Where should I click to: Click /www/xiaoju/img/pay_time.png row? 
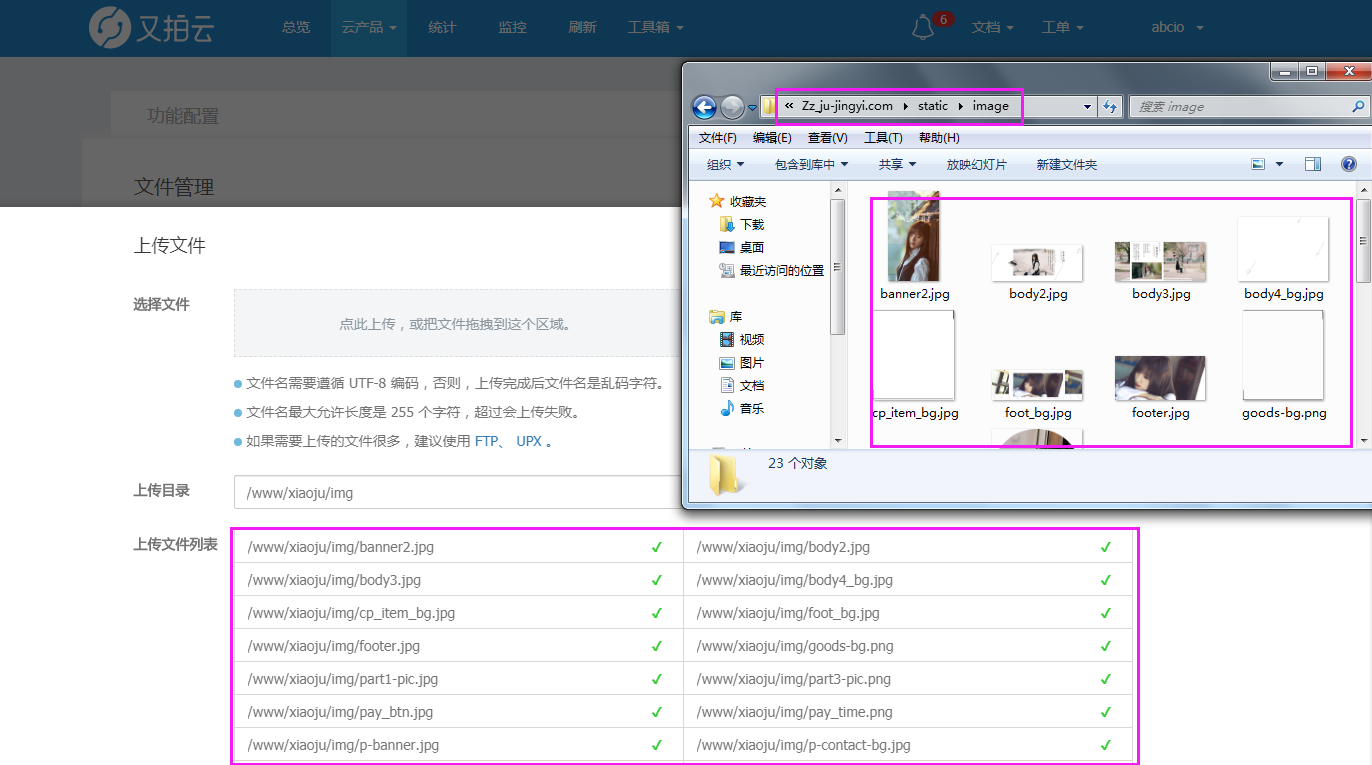908,712
